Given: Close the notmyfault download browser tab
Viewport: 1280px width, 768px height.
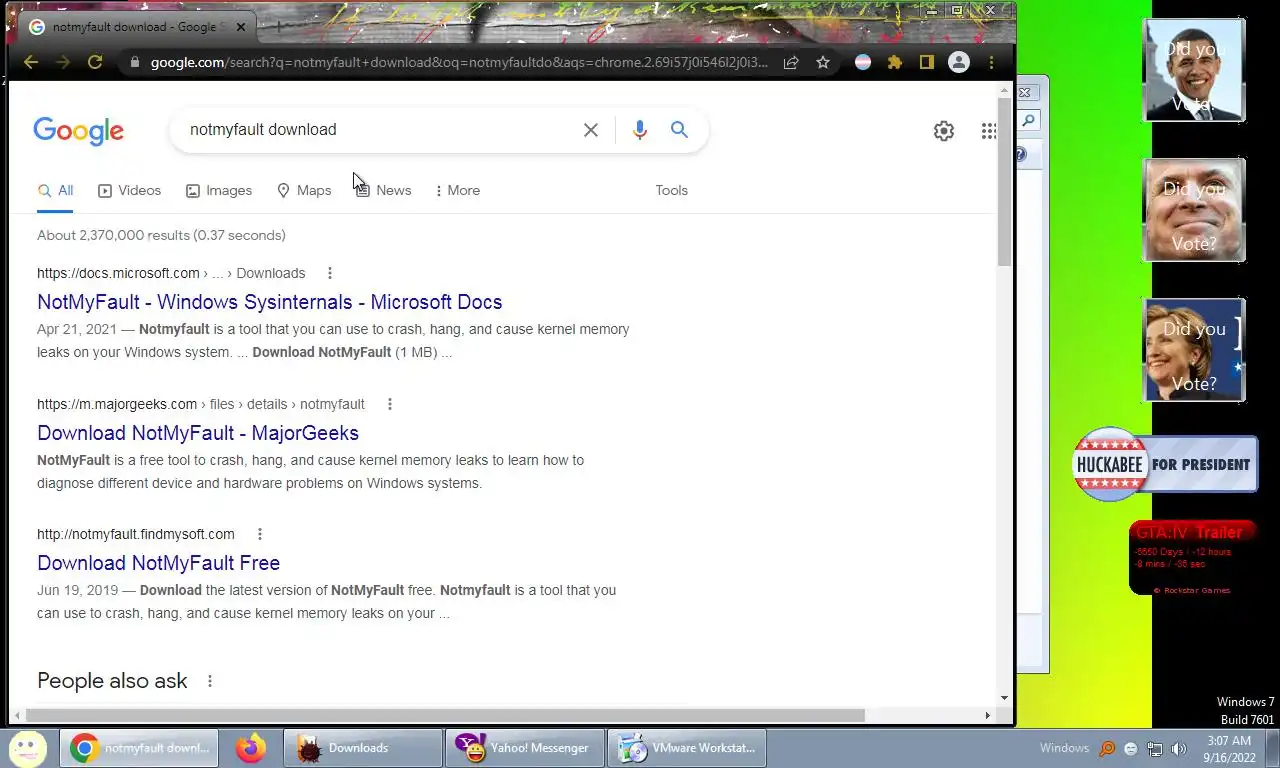Looking at the screenshot, I should [241, 27].
